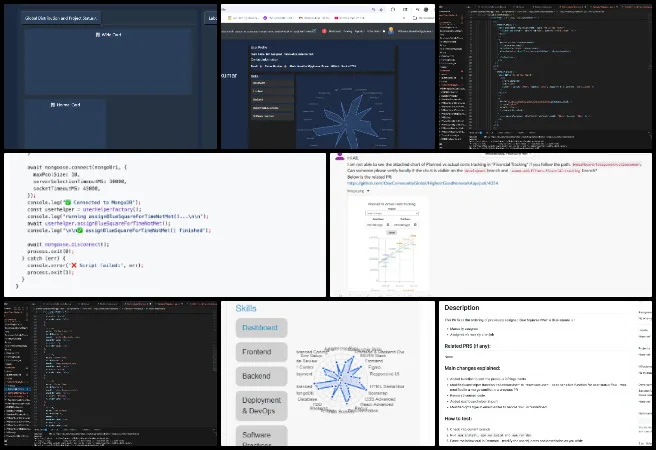Image resolution: width=656 pixels, height=450 pixels.
Task: Click the browser zoom magnifier icon
Action: tap(373, 10)
